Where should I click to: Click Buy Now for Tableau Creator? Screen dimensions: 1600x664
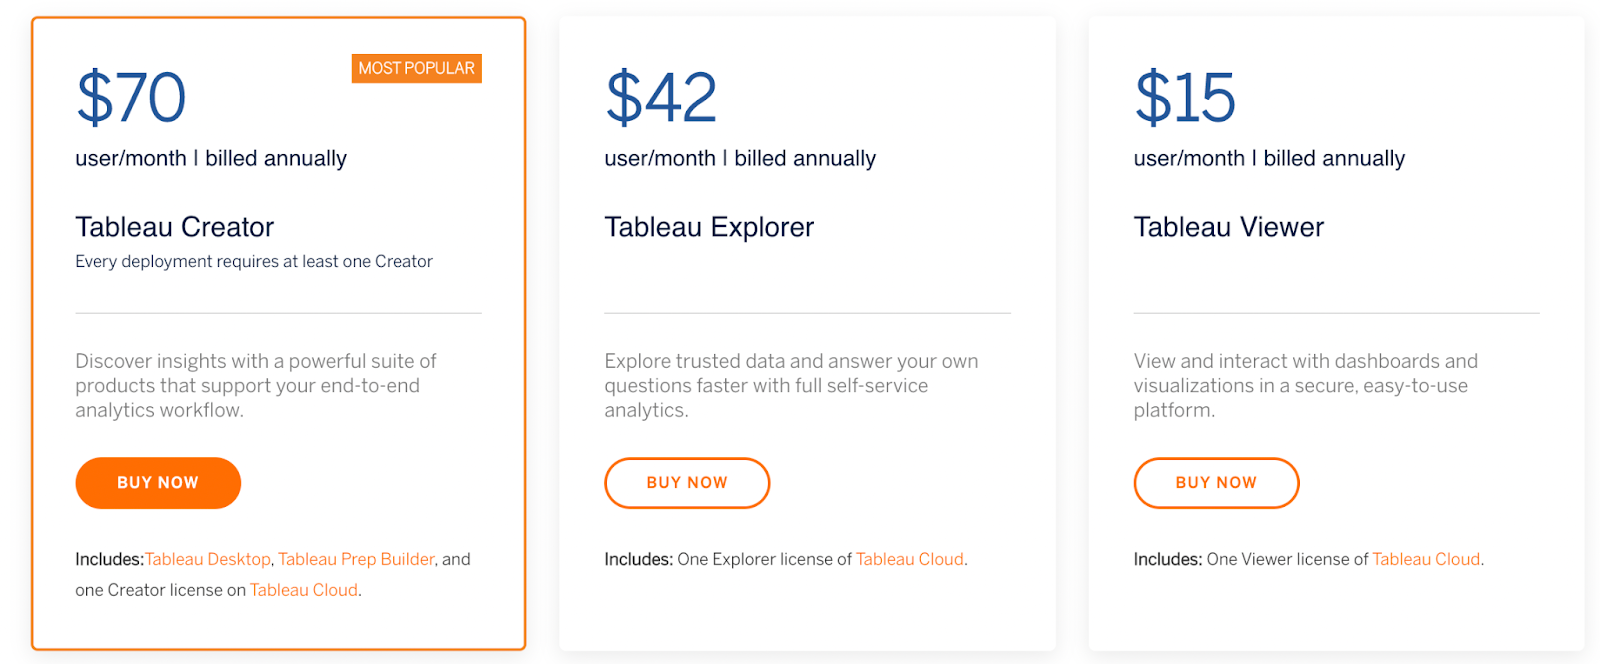(158, 483)
